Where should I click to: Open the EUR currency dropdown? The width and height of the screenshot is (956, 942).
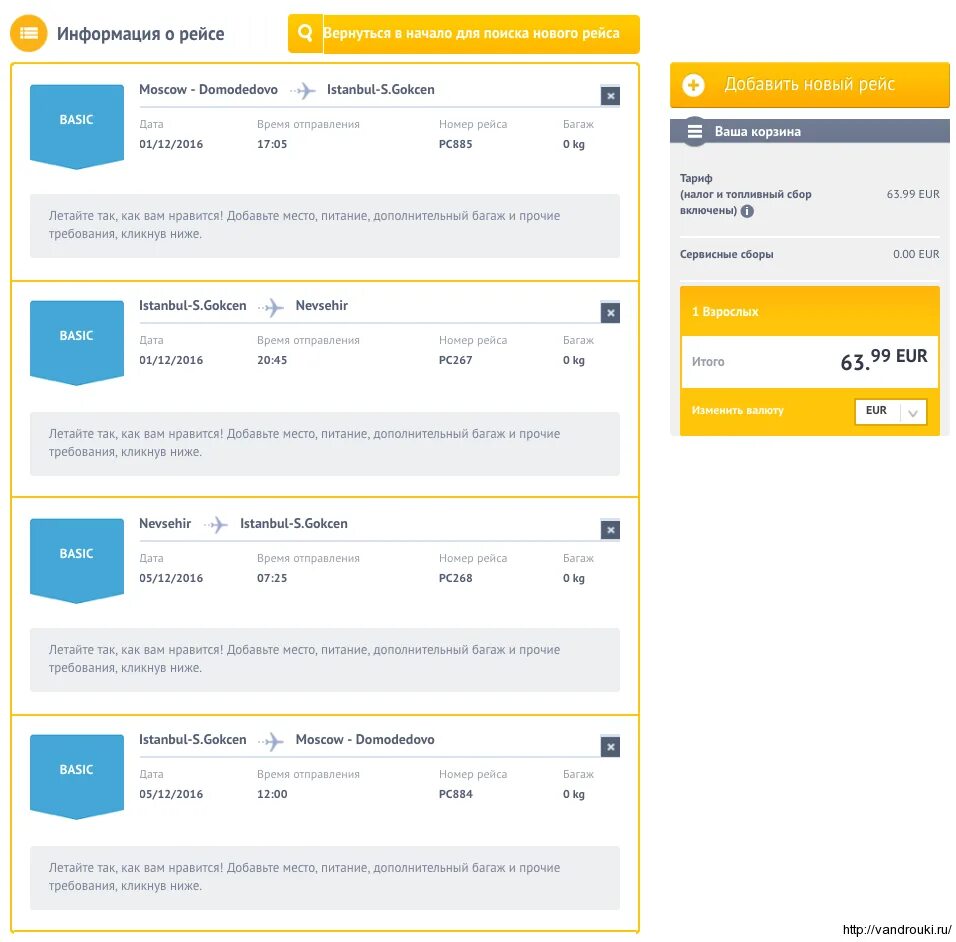(x=891, y=411)
